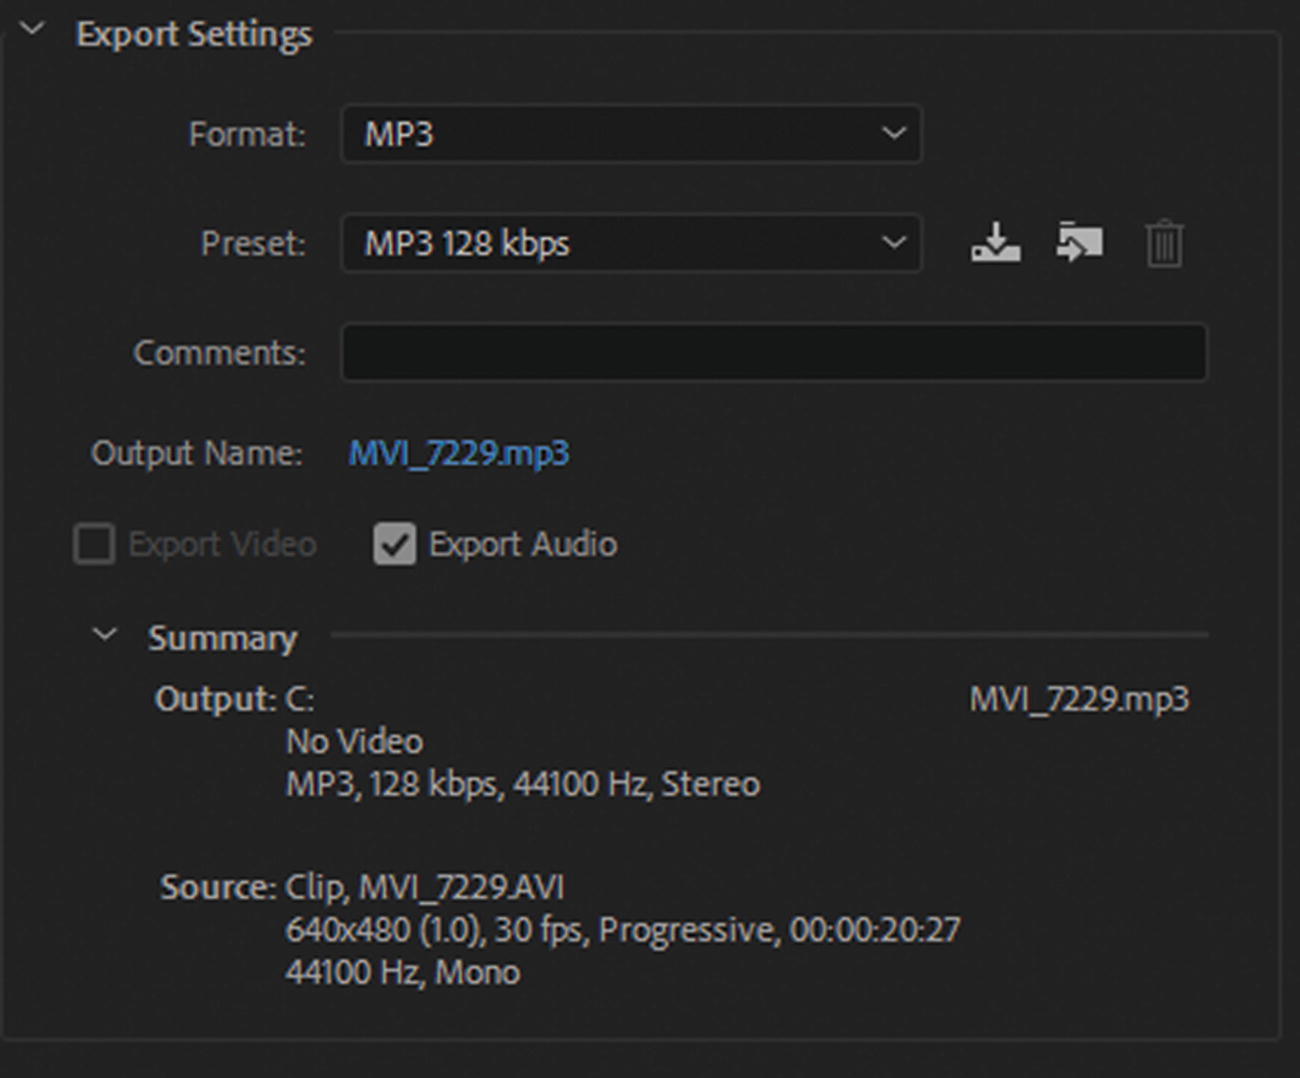
Task: Collapse the Summary section chevron
Action: click(x=105, y=635)
